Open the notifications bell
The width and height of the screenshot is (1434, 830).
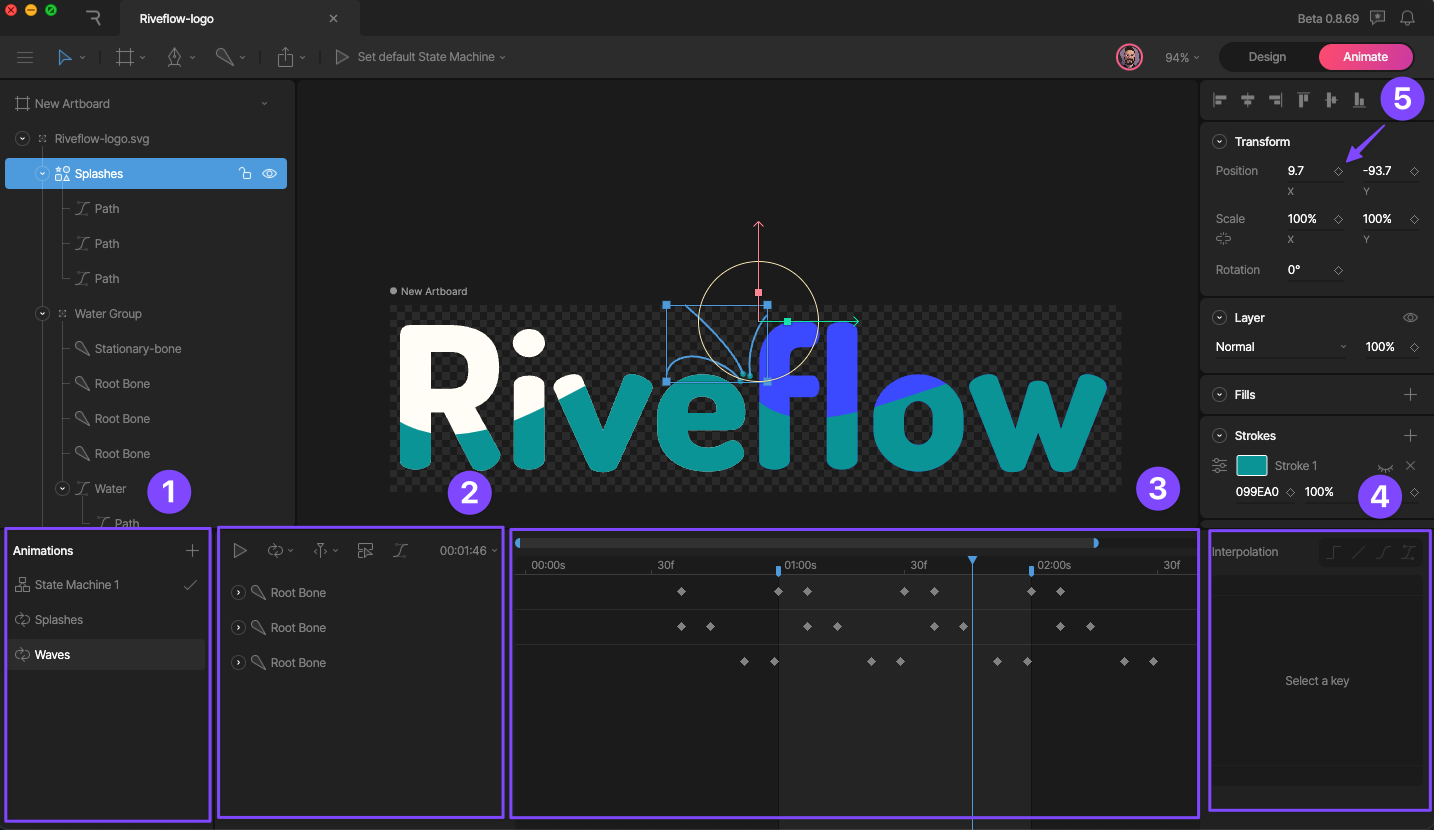pos(1407,18)
